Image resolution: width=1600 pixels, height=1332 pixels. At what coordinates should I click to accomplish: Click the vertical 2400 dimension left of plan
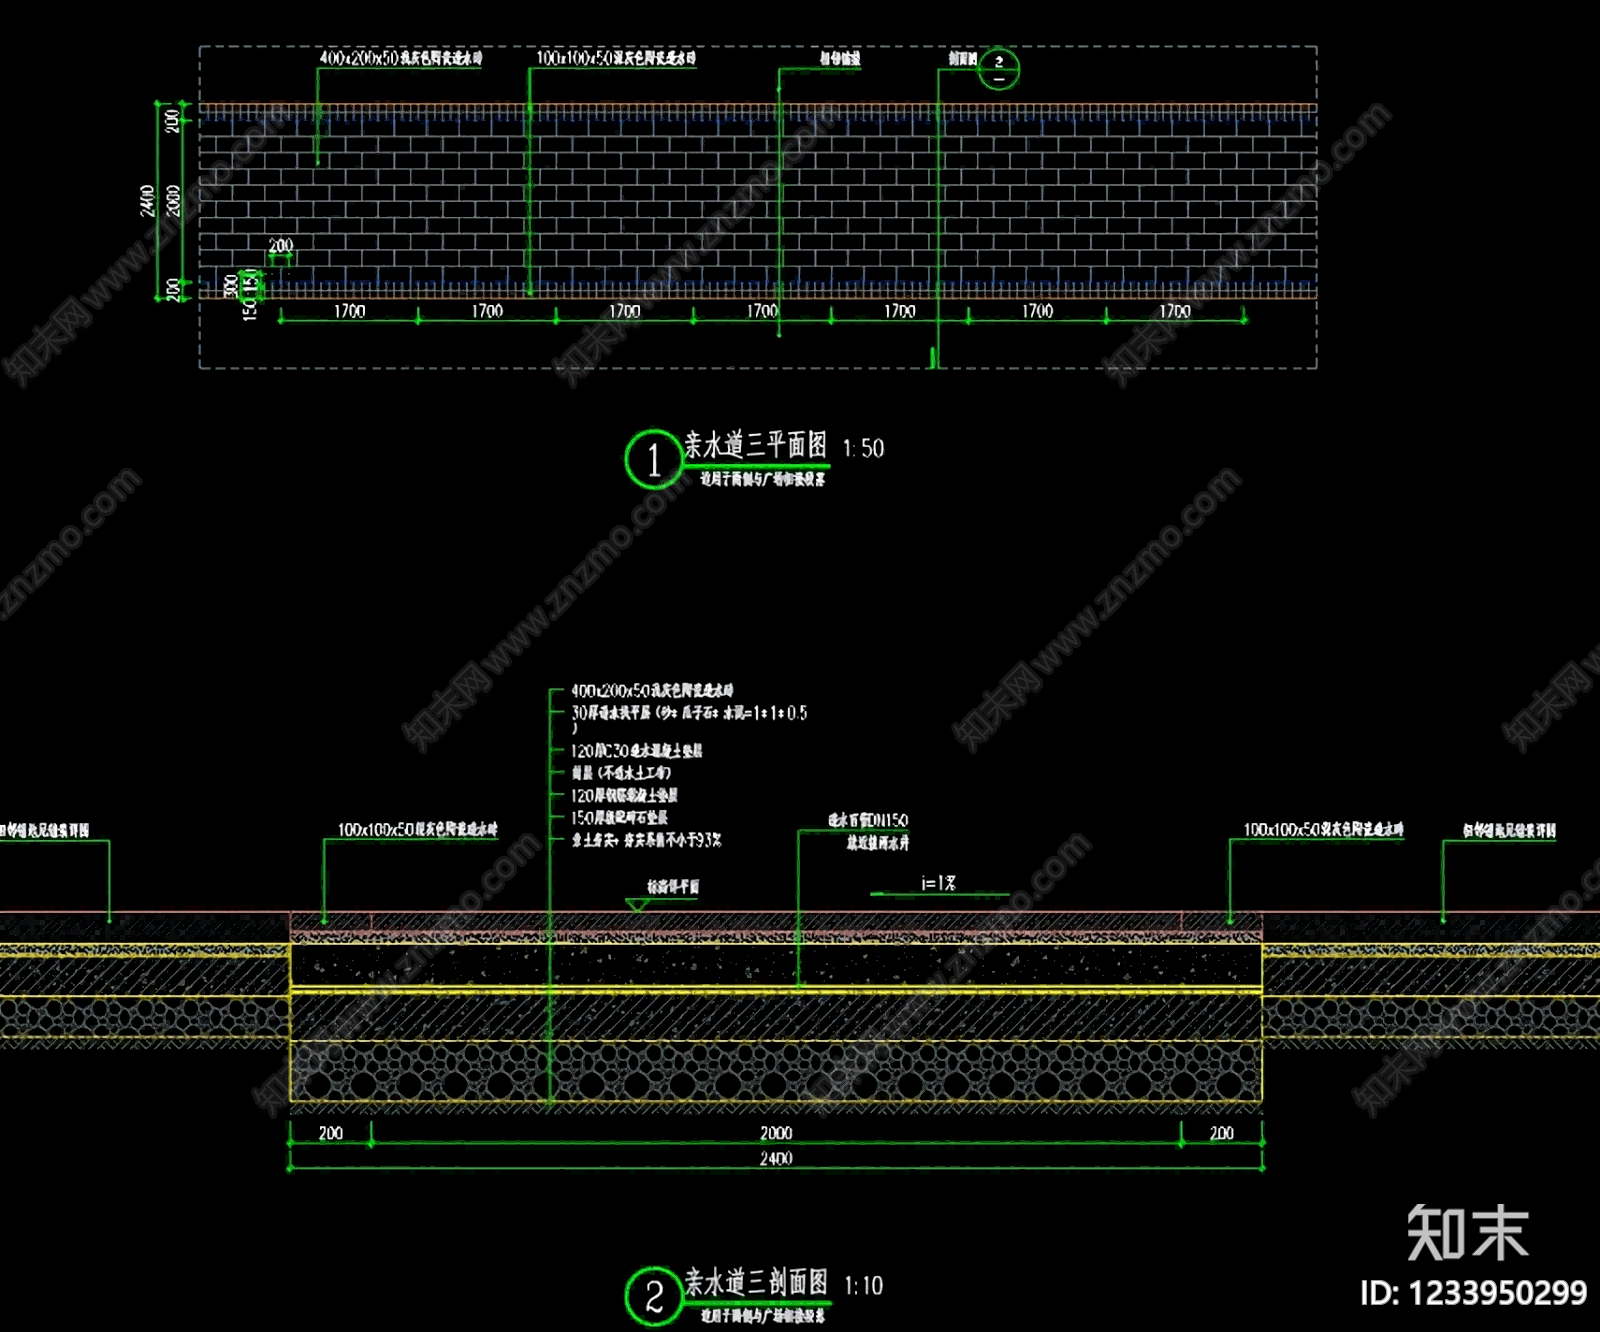point(148,200)
